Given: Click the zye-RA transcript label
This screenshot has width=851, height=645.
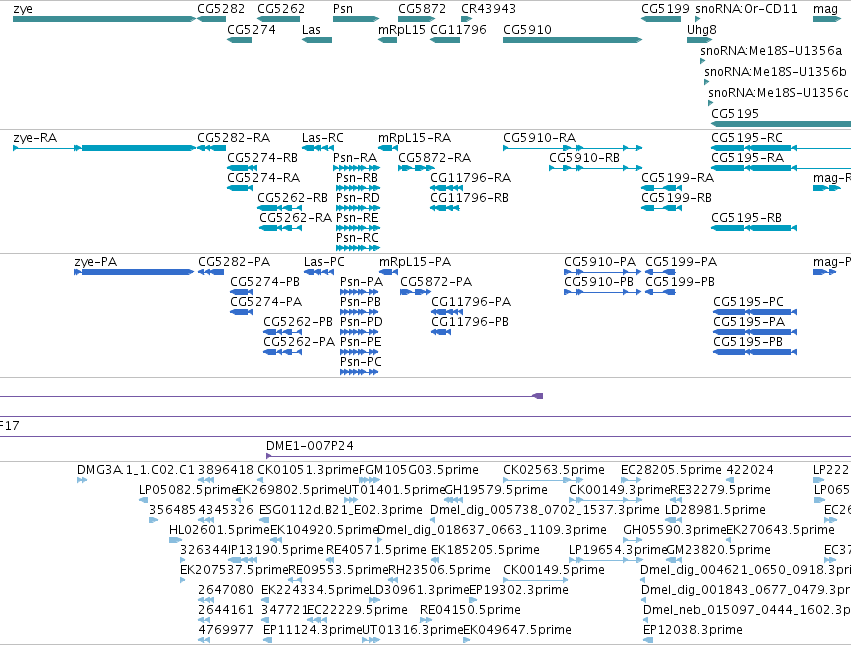Looking at the screenshot, I should 35,137.
